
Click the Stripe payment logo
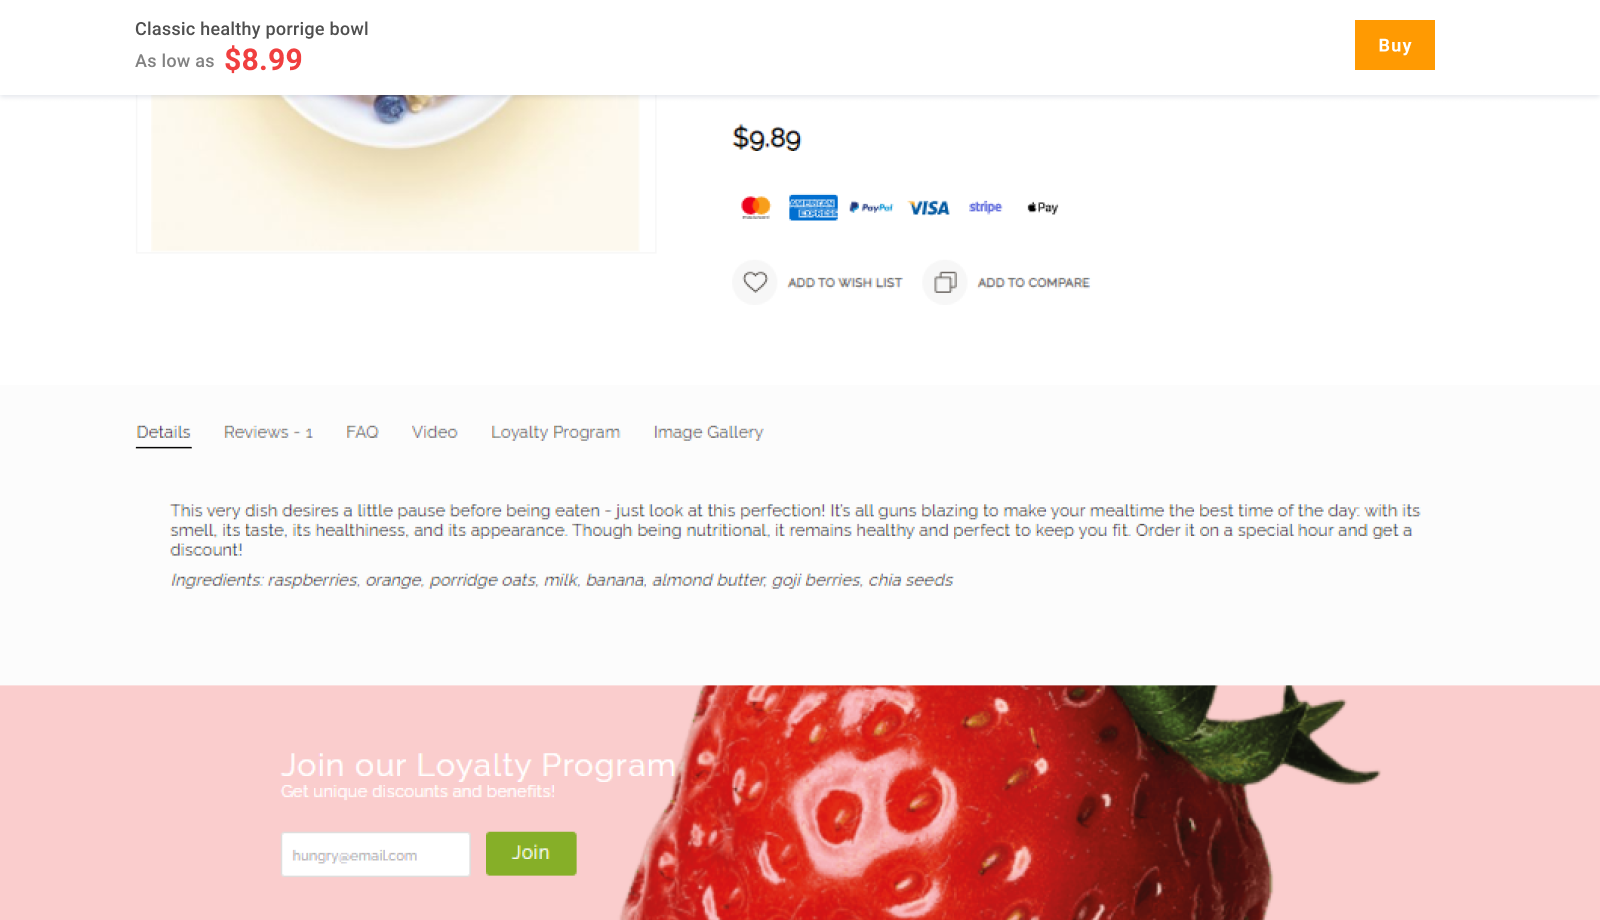click(985, 207)
